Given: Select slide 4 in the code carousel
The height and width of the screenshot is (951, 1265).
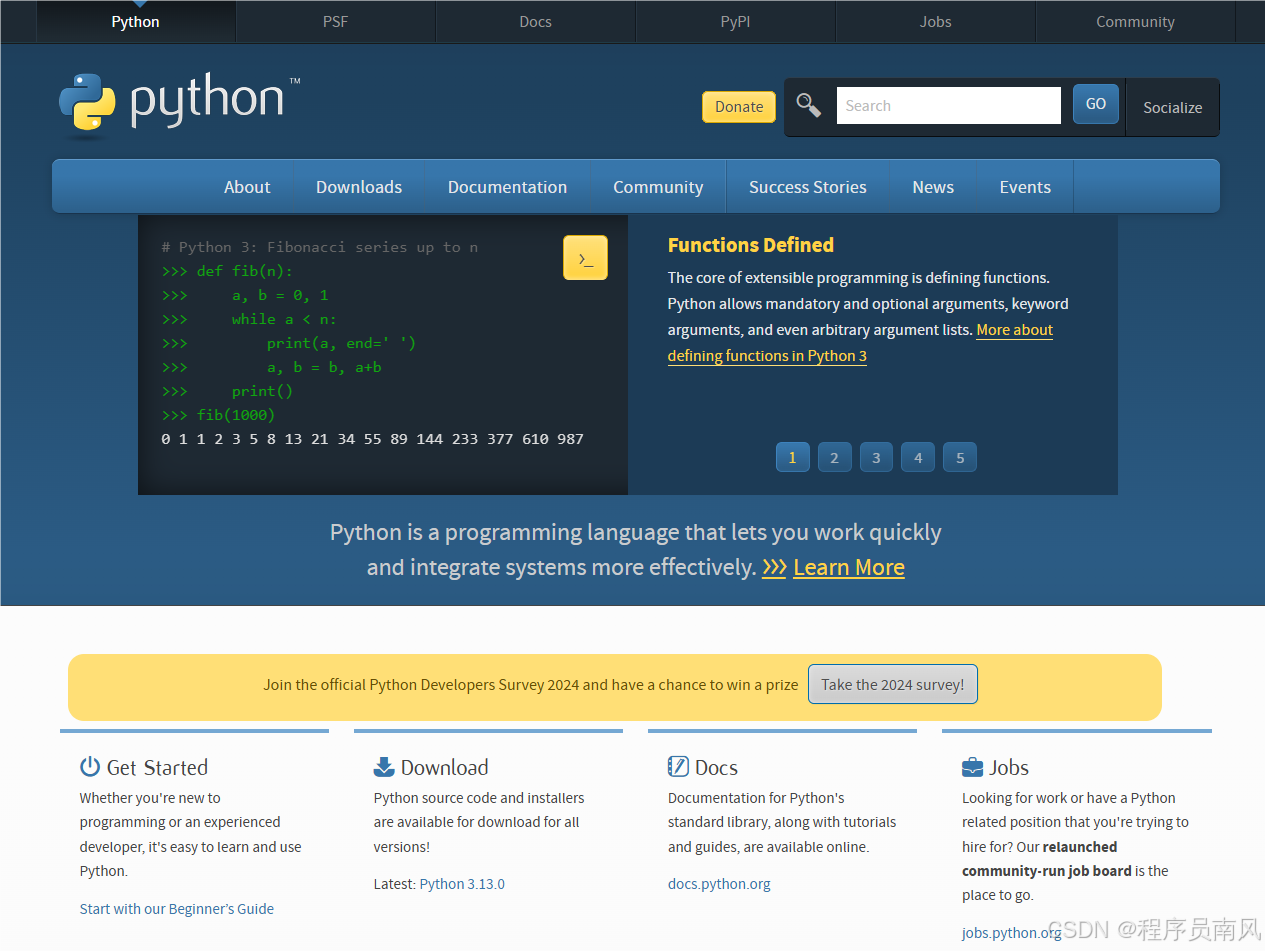Looking at the screenshot, I should point(918,457).
